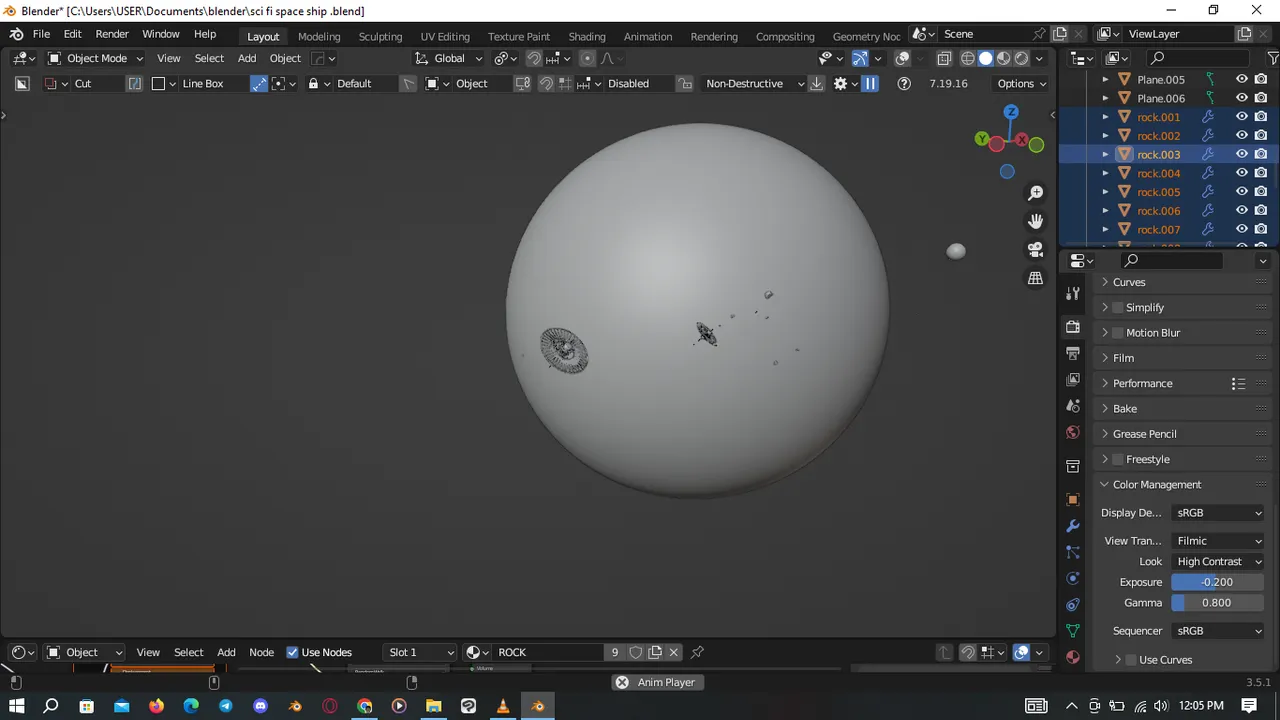Open the Look High Contrast dropdown
Viewport: 1280px width, 720px height.
1218,562
